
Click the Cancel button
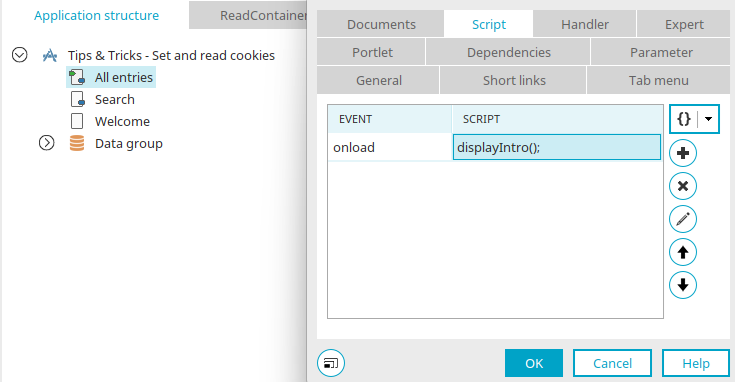pos(612,363)
